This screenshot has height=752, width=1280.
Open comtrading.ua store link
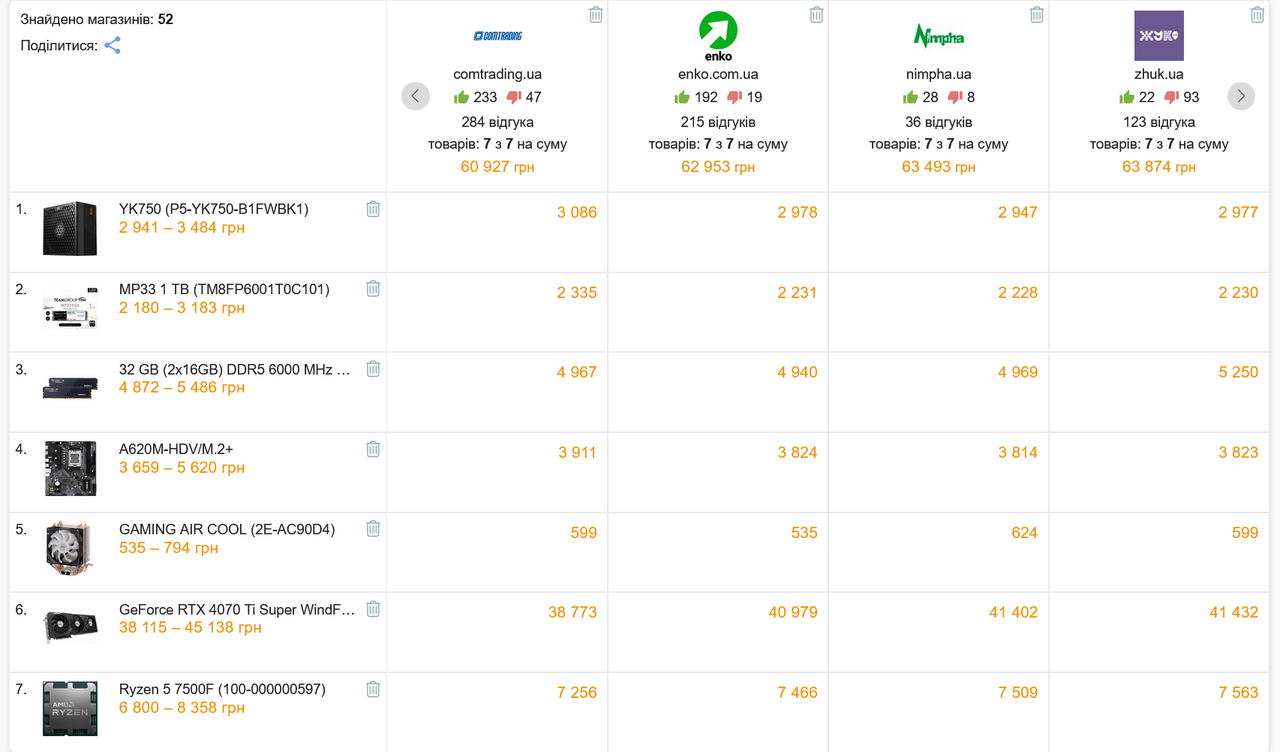click(498, 74)
